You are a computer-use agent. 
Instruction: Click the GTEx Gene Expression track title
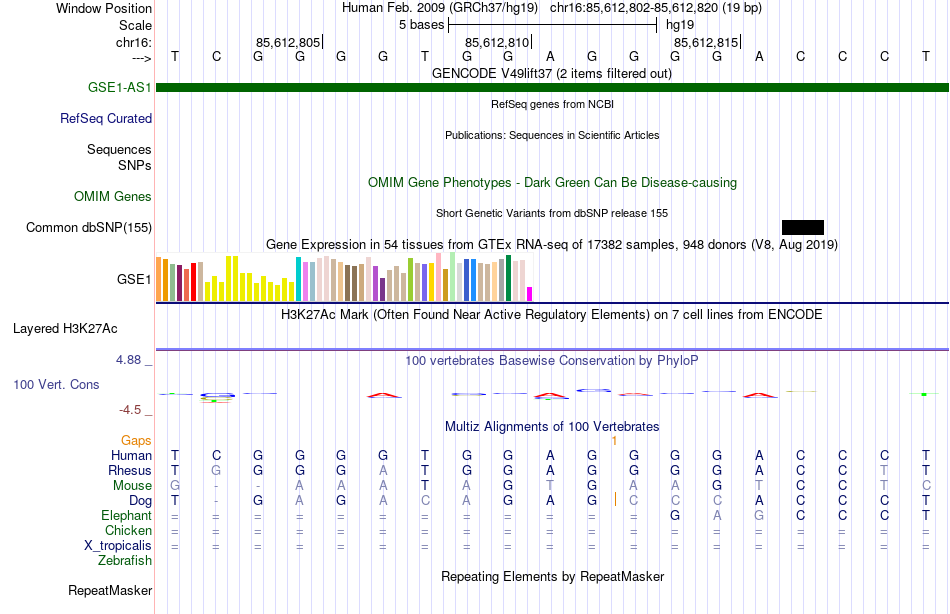coord(552,244)
